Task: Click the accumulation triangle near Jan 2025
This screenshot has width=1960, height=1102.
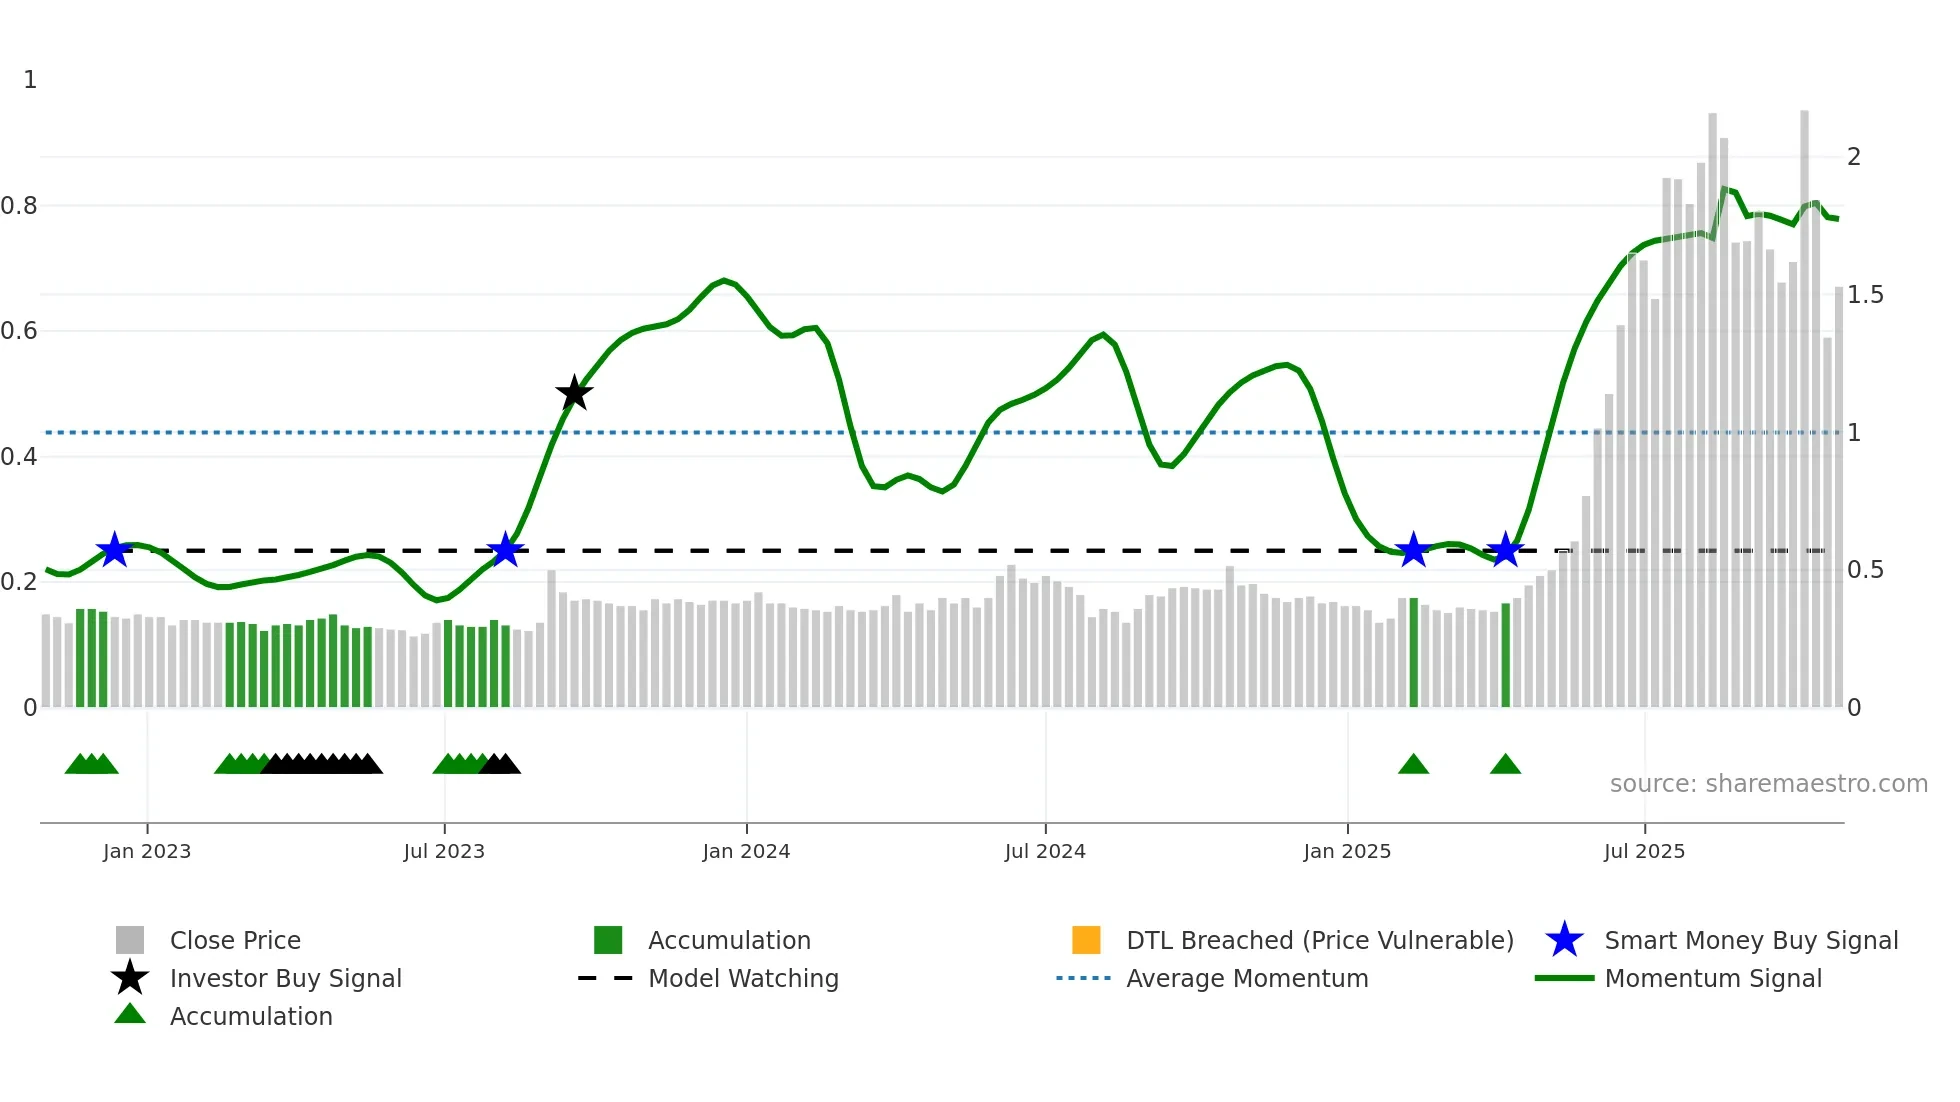Action: pyautogui.click(x=1413, y=765)
